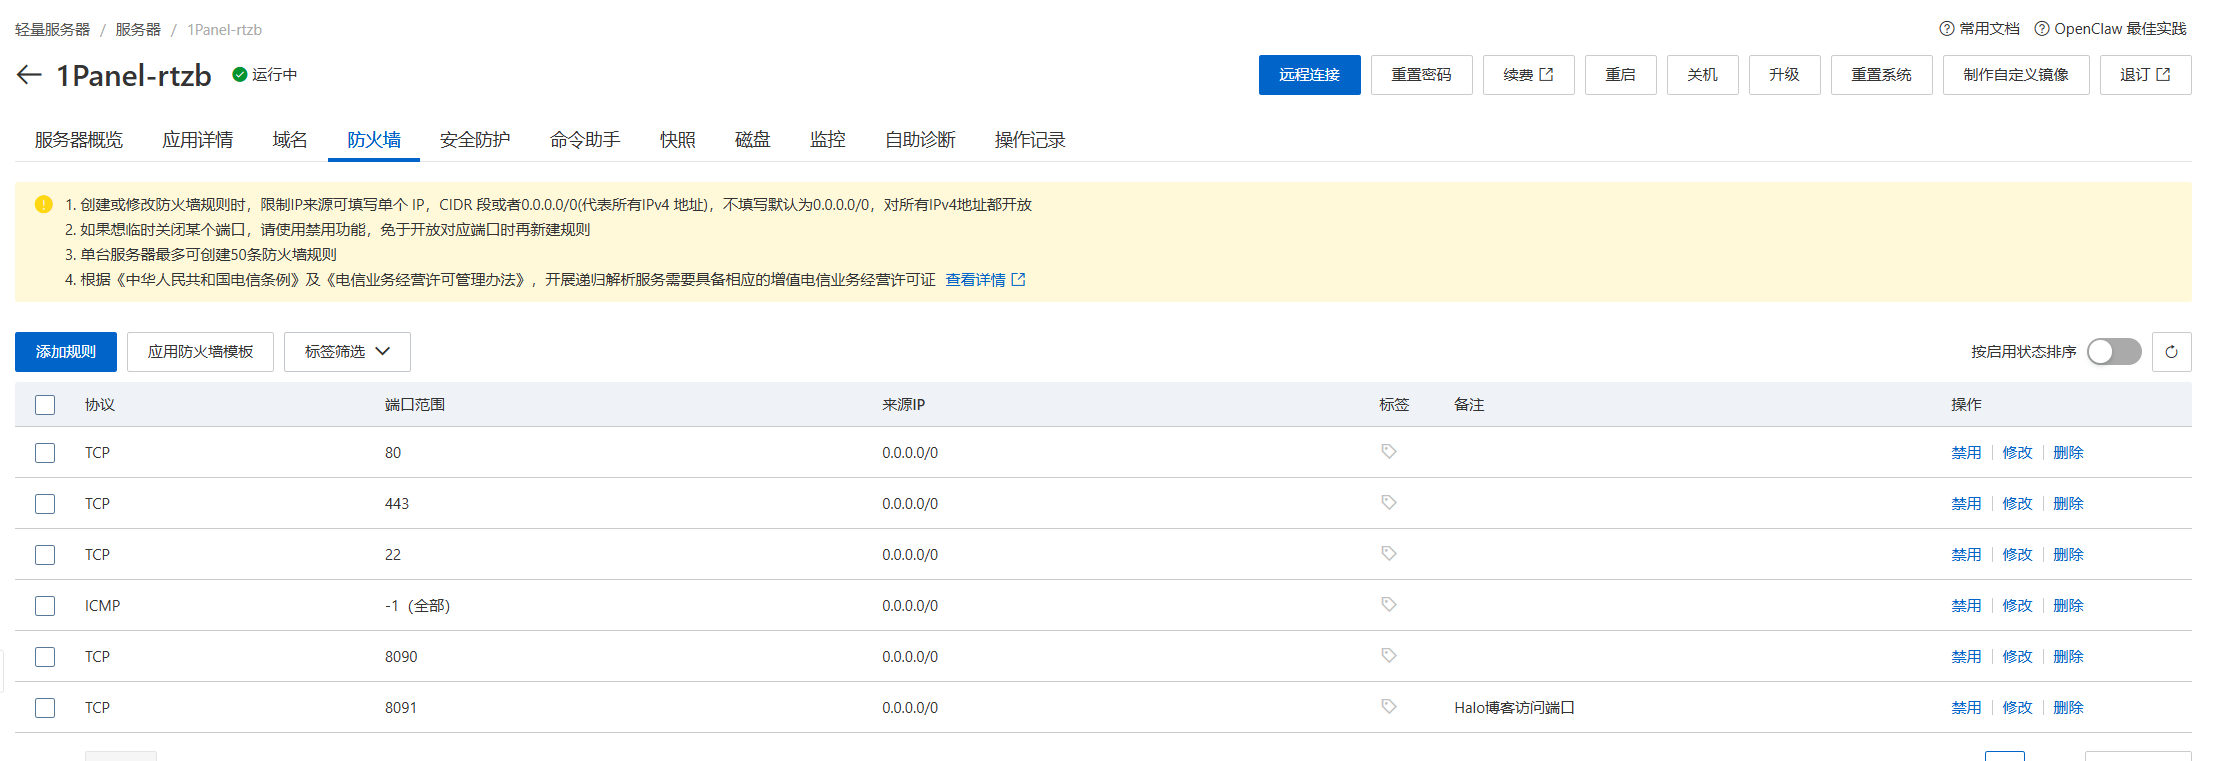The height and width of the screenshot is (761, 2220).
Task: Go to 服务器 in the breadcrumb
Action: pos(138,30)
